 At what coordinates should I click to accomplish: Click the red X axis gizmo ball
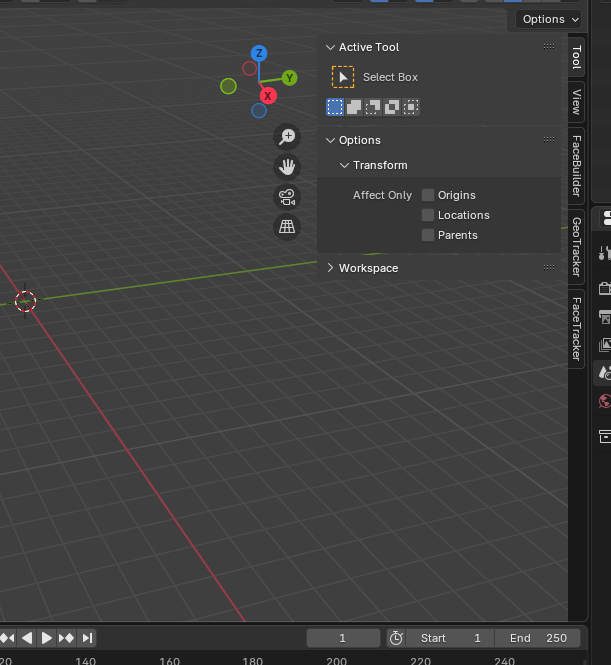coord(267,96)
